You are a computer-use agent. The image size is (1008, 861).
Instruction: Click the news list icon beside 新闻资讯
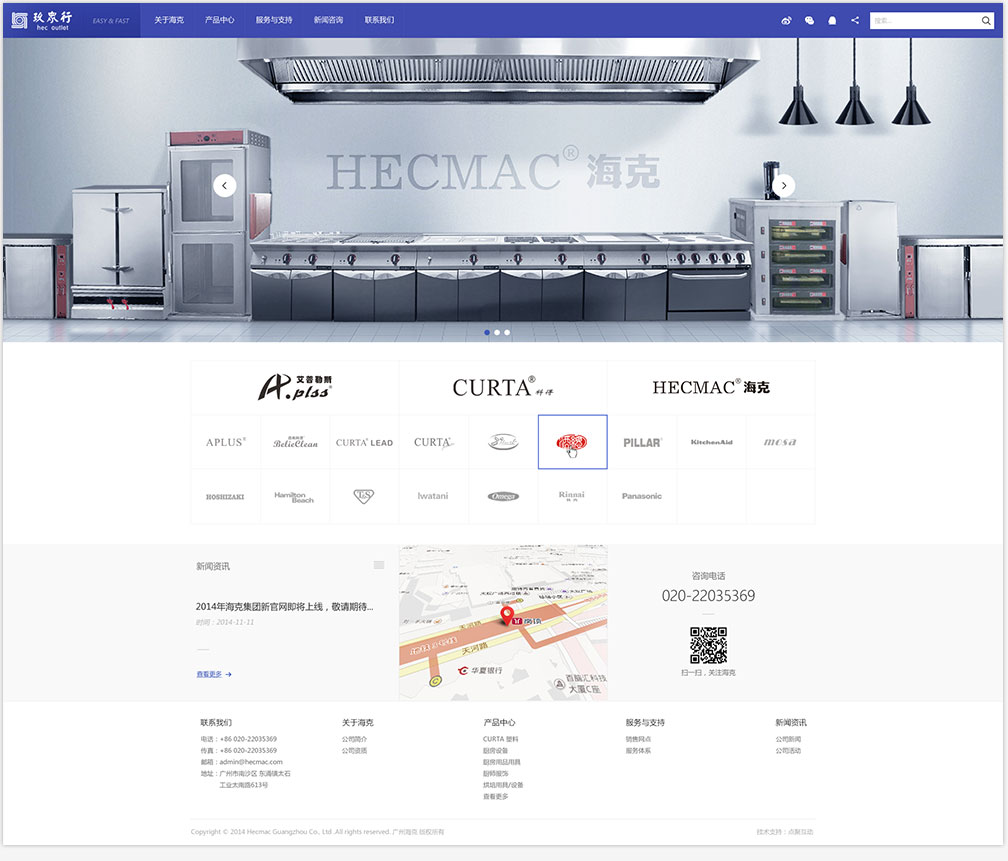(x=379, y=565)
